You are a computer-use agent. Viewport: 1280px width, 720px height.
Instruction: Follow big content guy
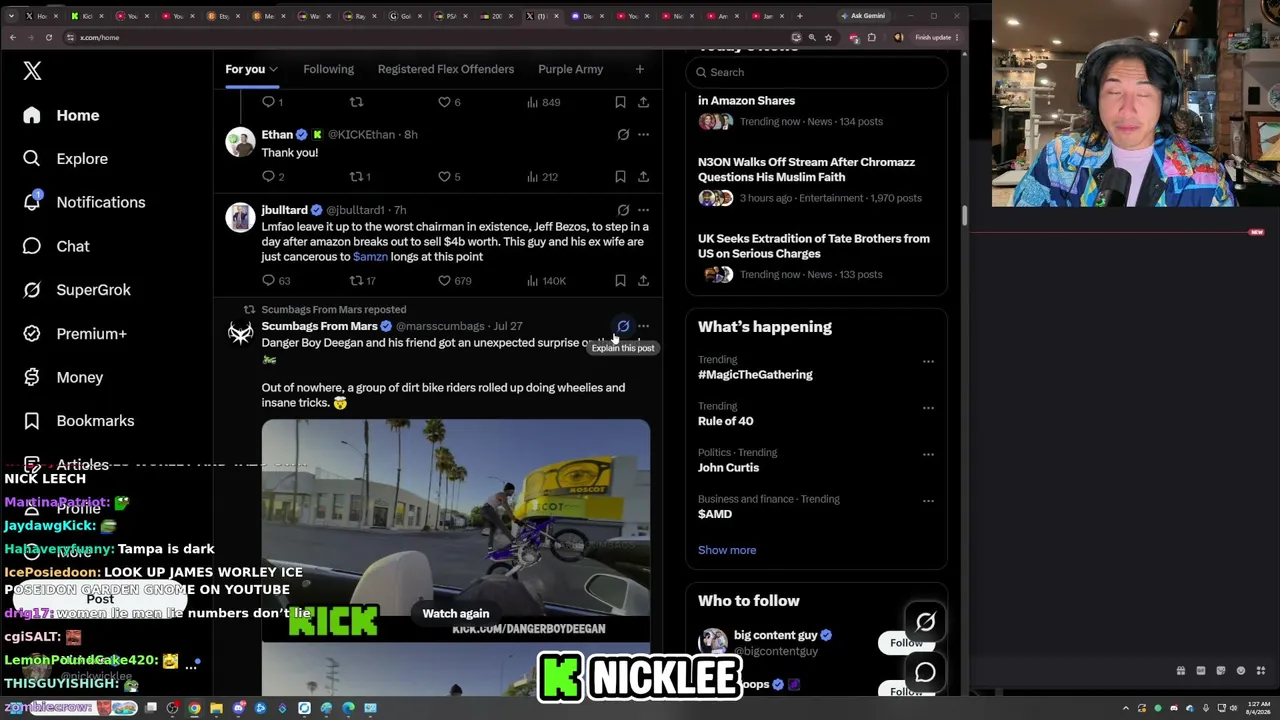point(906,643)
